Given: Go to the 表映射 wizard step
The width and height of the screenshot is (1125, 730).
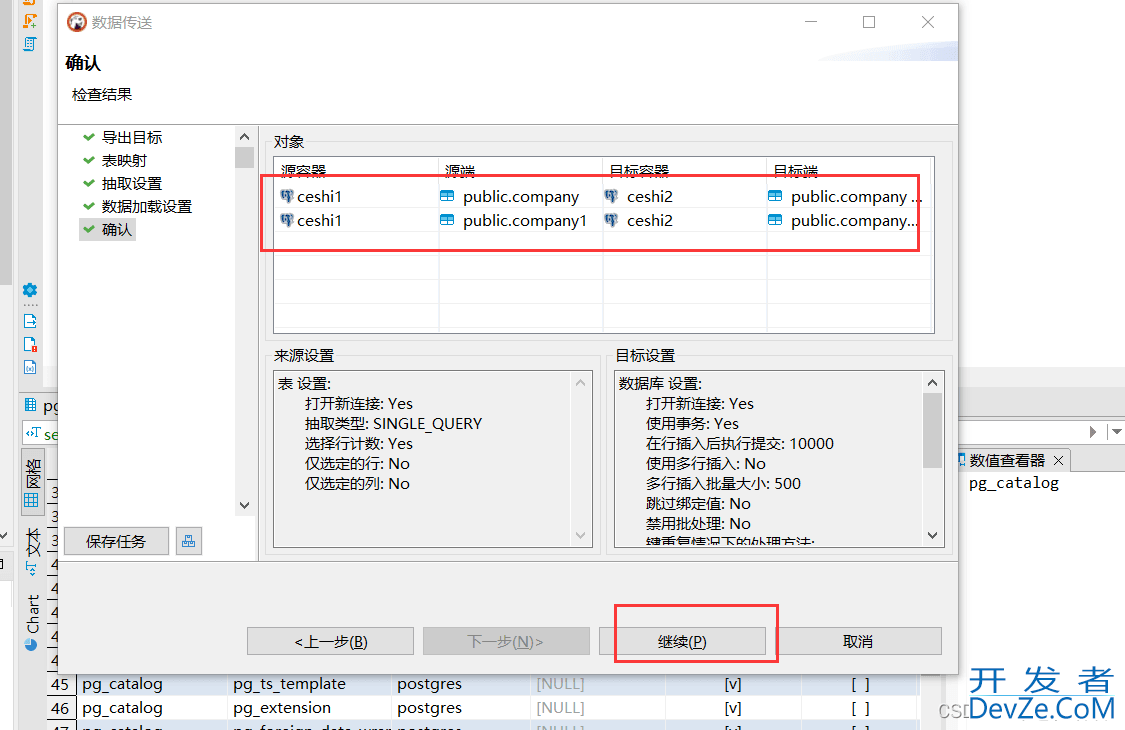Looking at the screenshot, I should pos(124,160).
